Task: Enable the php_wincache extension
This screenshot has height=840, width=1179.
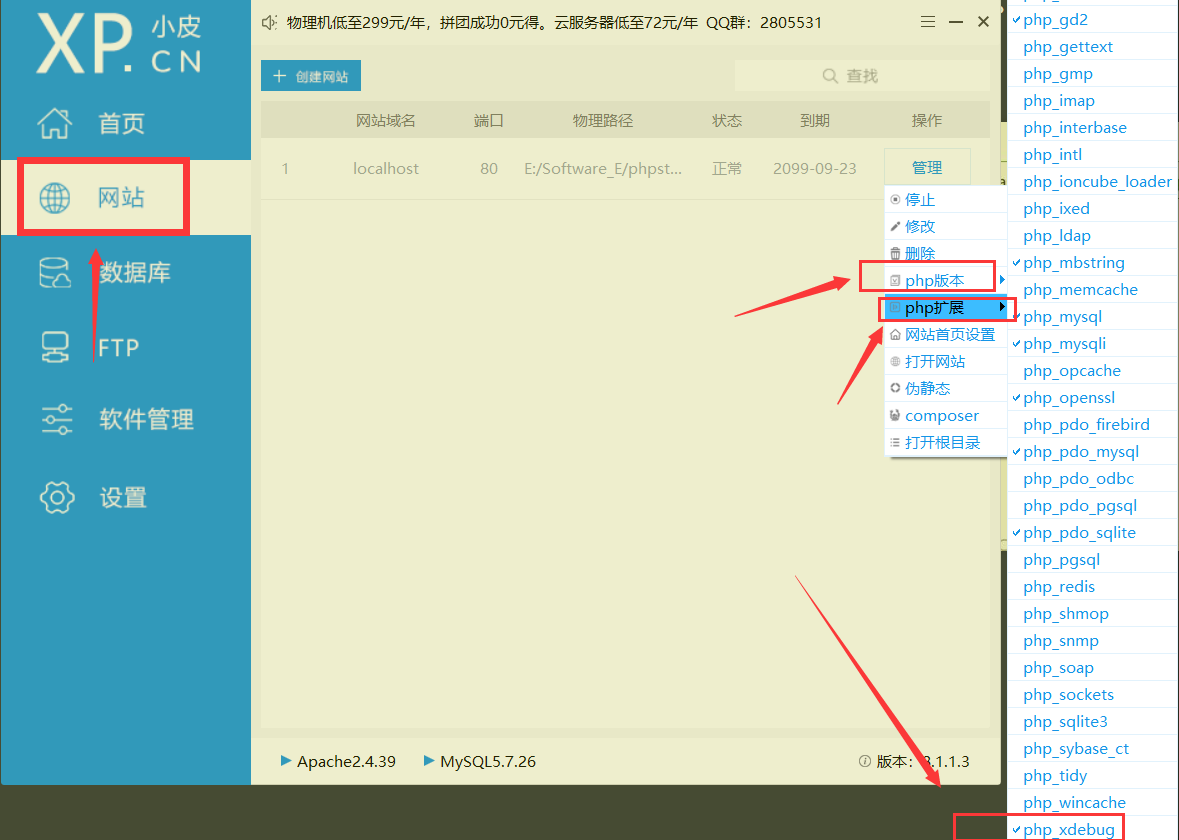Action: click(x=1092, y=802)
